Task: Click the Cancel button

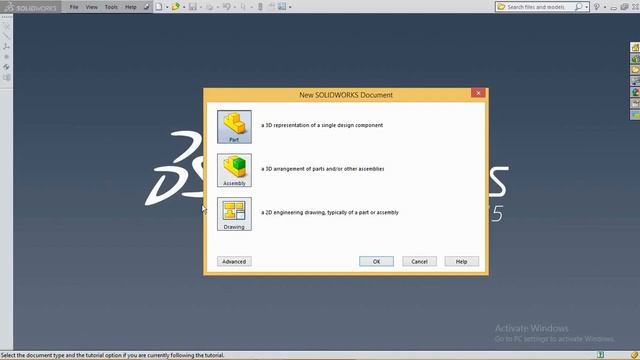Action: (x=419, y=261)
